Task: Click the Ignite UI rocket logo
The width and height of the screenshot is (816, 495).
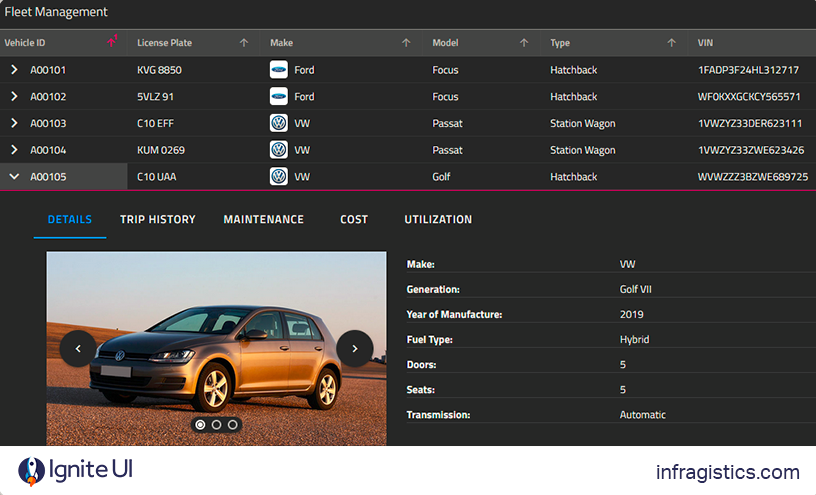Action: click(x=31, y=471)
